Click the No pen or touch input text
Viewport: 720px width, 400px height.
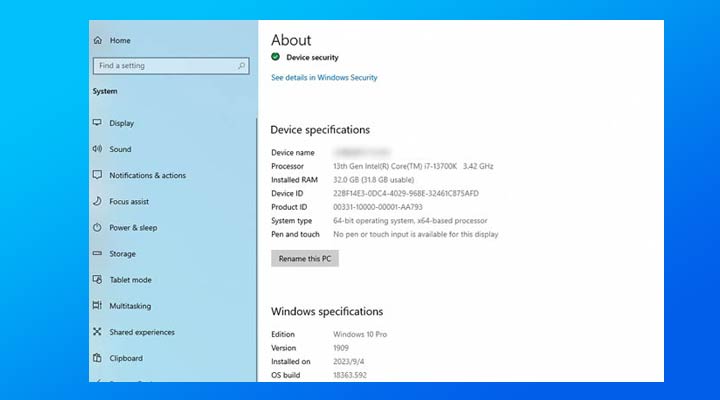pos(416,234)
